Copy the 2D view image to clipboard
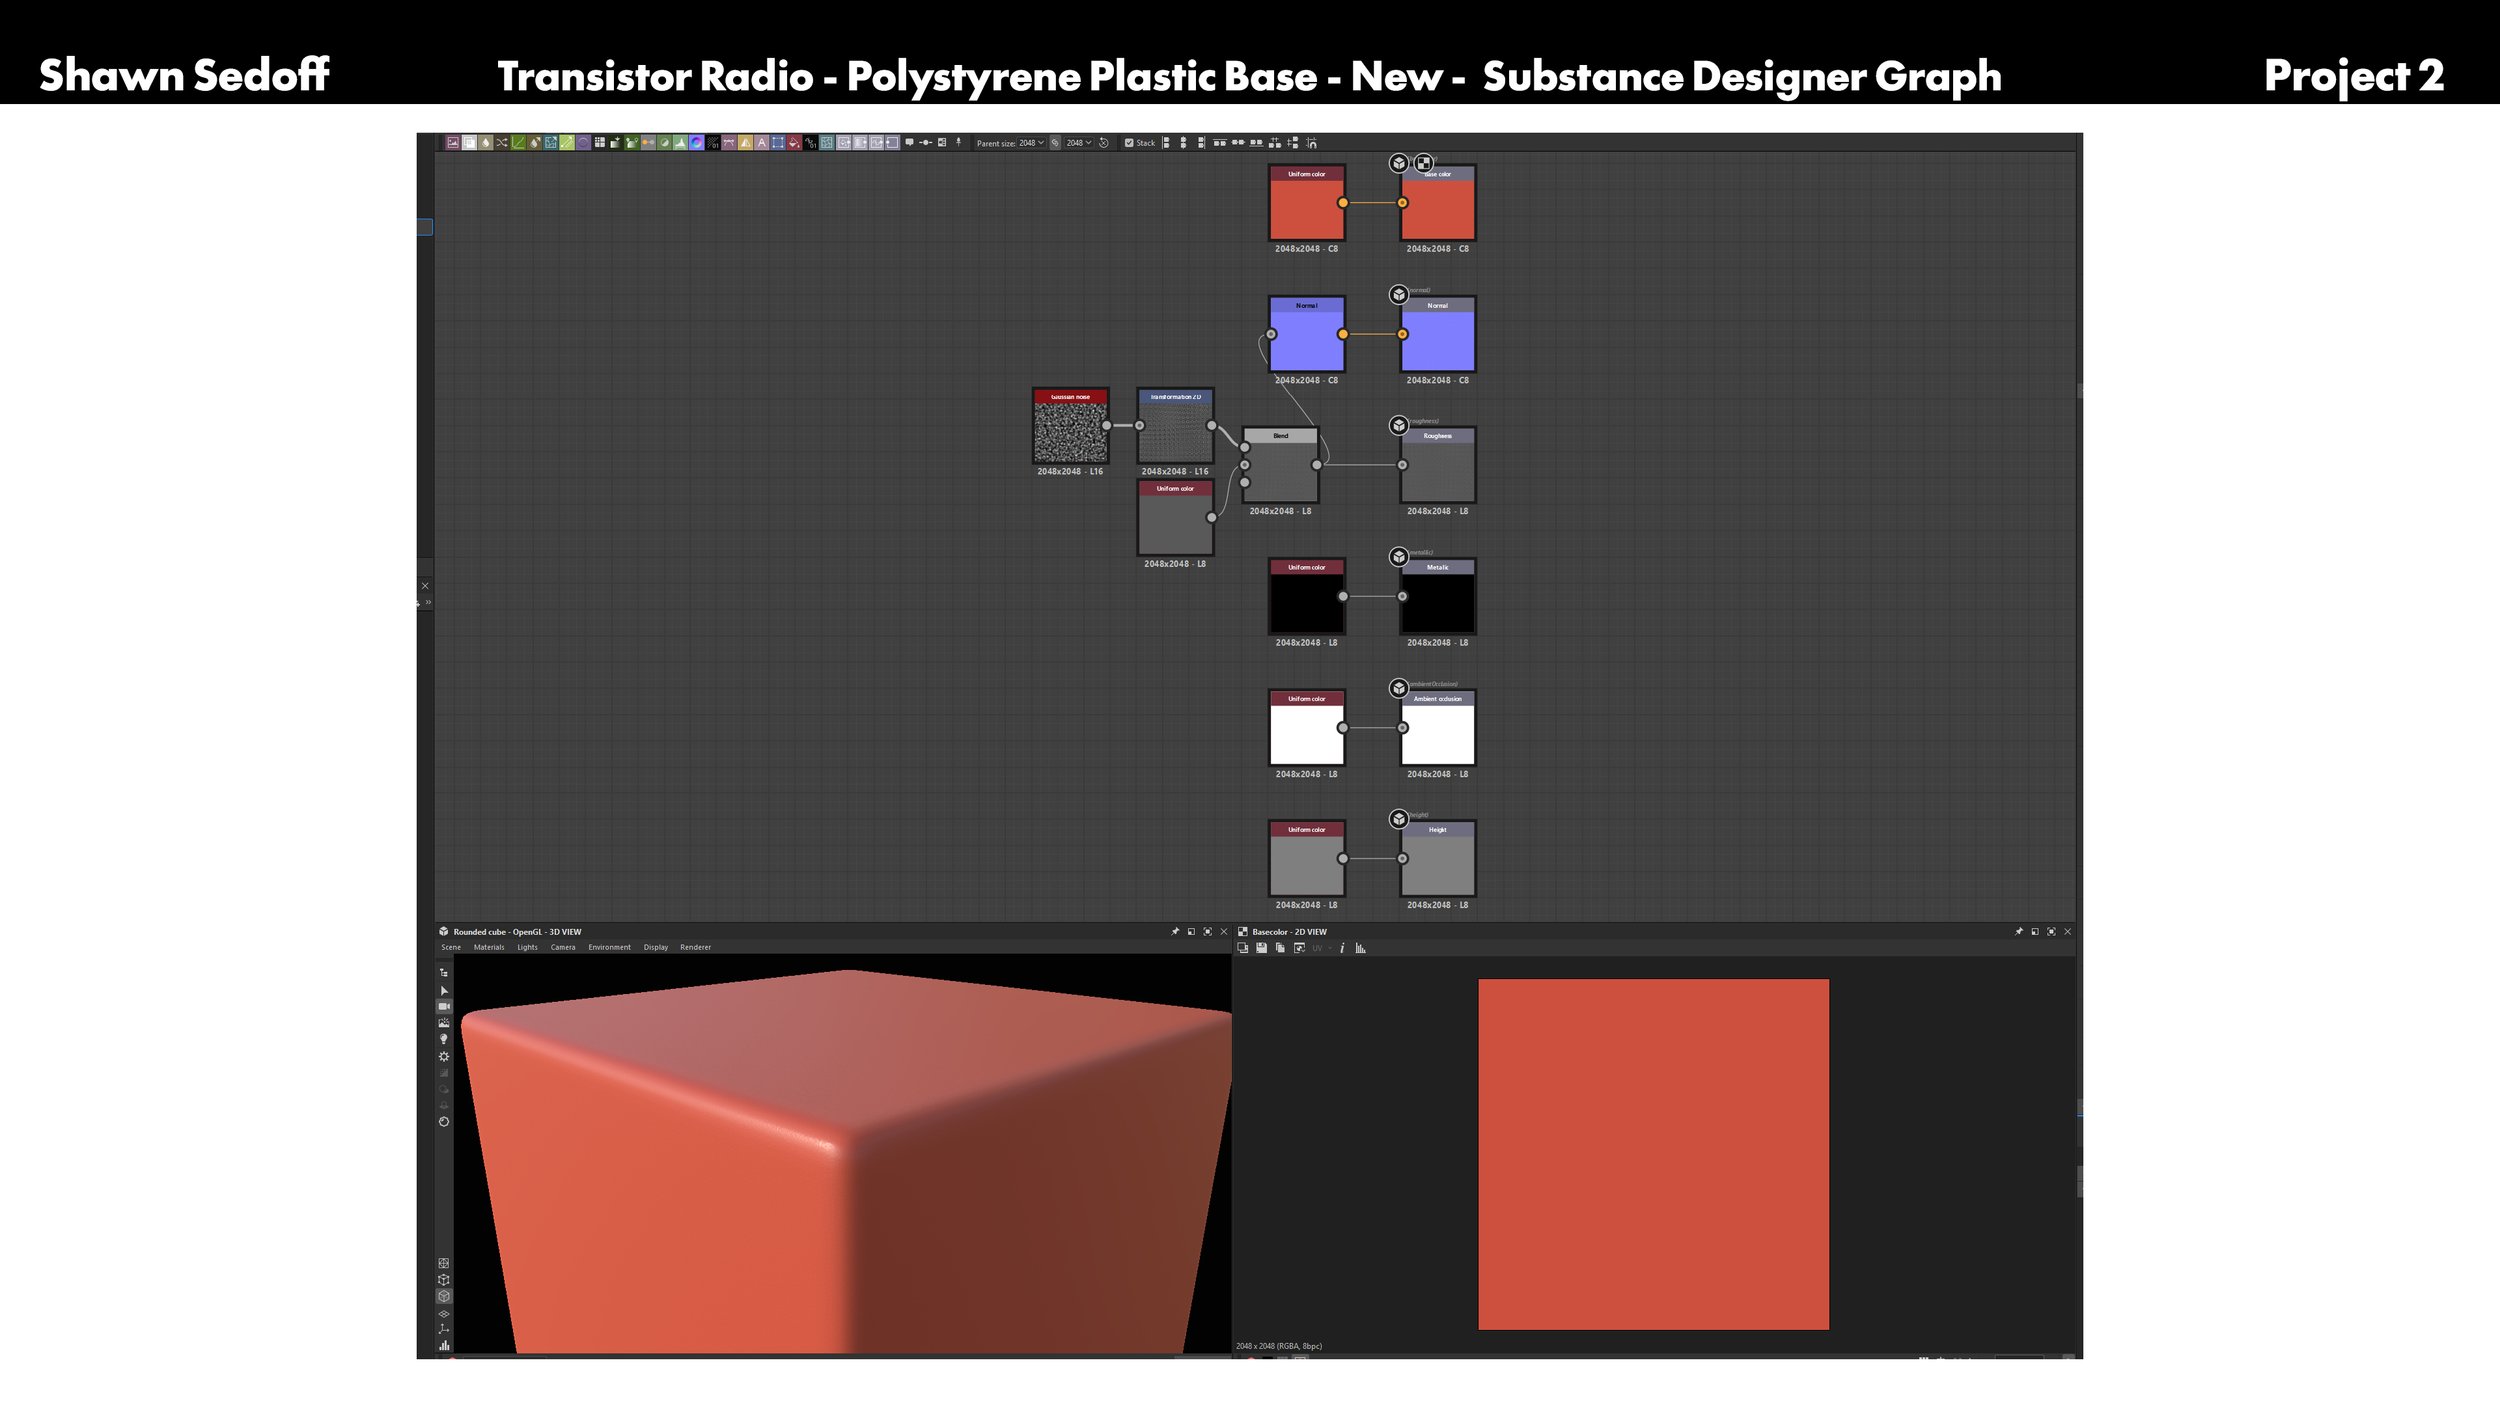The image size is (2500, 1406). [x=1280, y=948]
